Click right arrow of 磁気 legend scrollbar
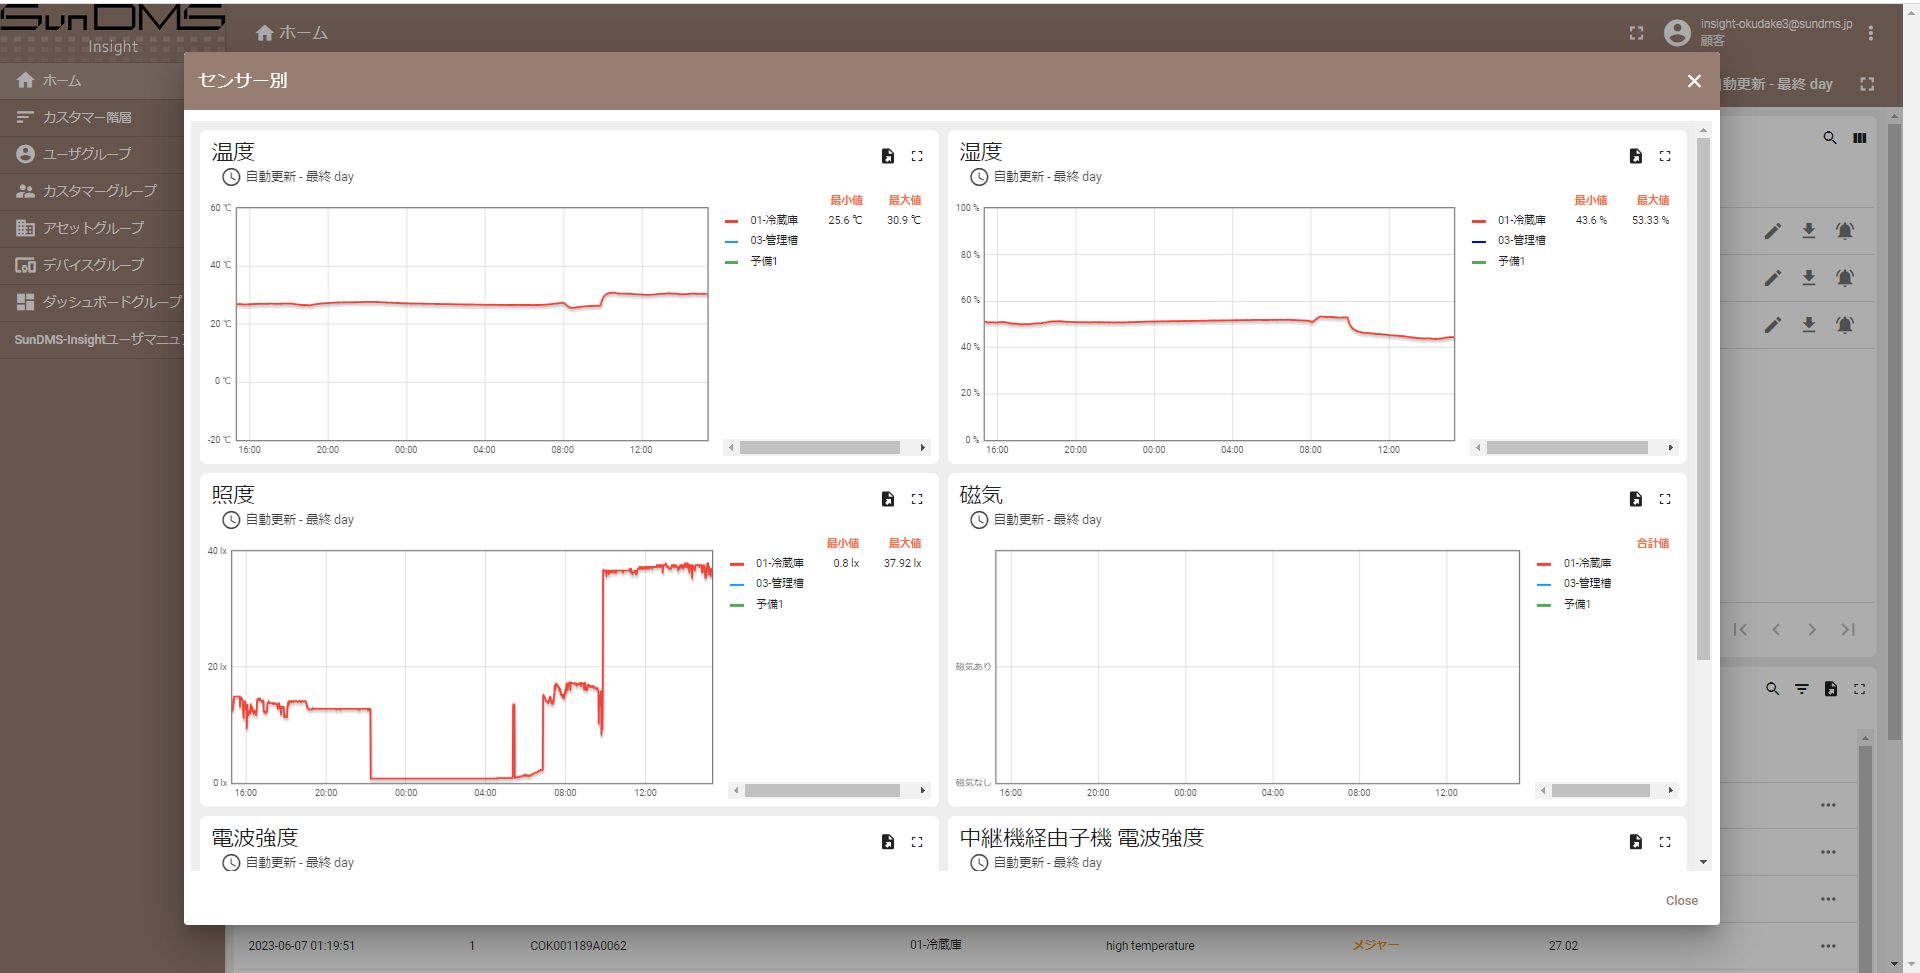 coord(1670,791)
